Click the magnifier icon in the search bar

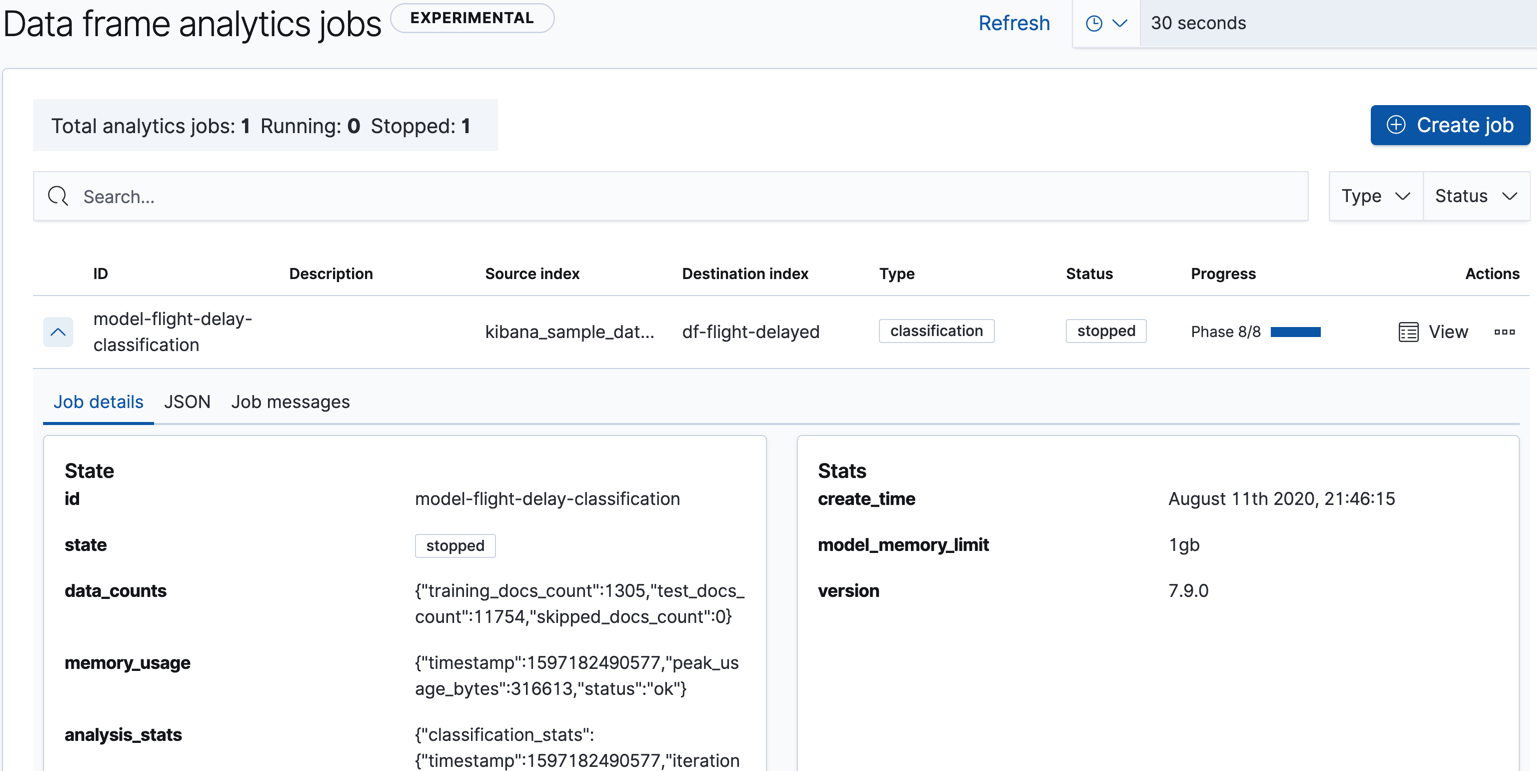57,196
